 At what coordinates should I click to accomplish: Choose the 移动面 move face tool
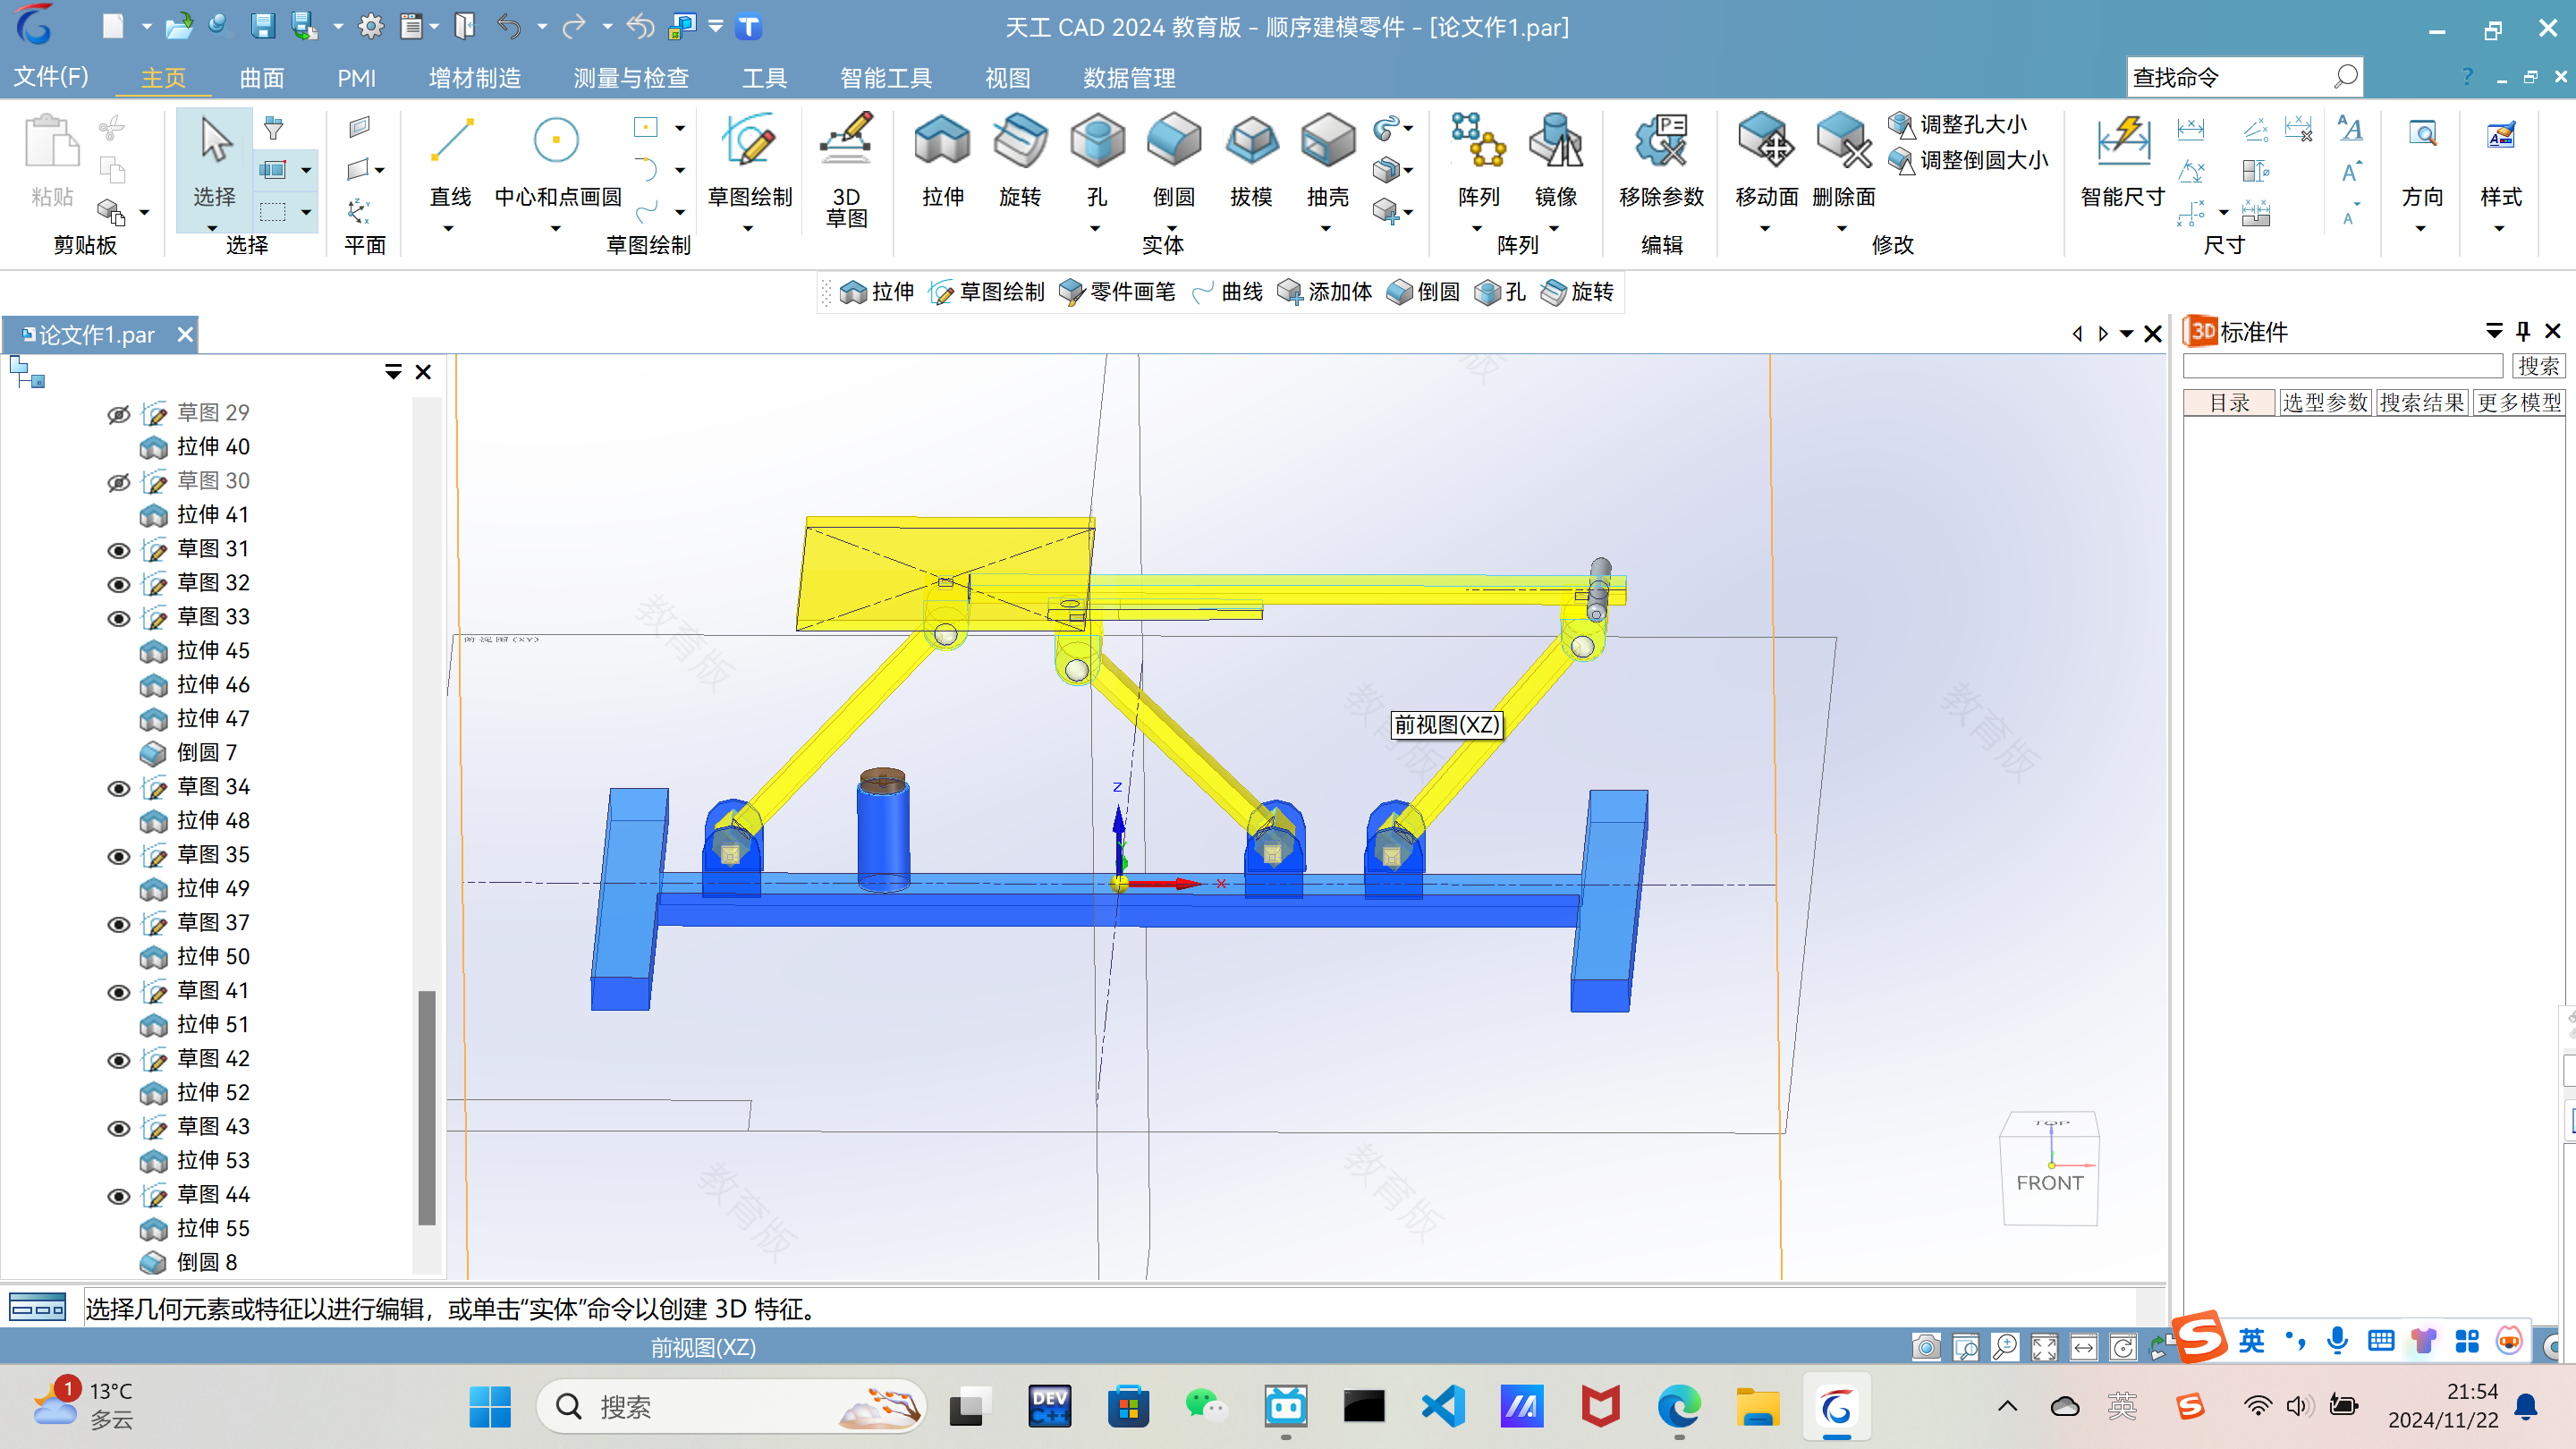tap(1766, 160)
